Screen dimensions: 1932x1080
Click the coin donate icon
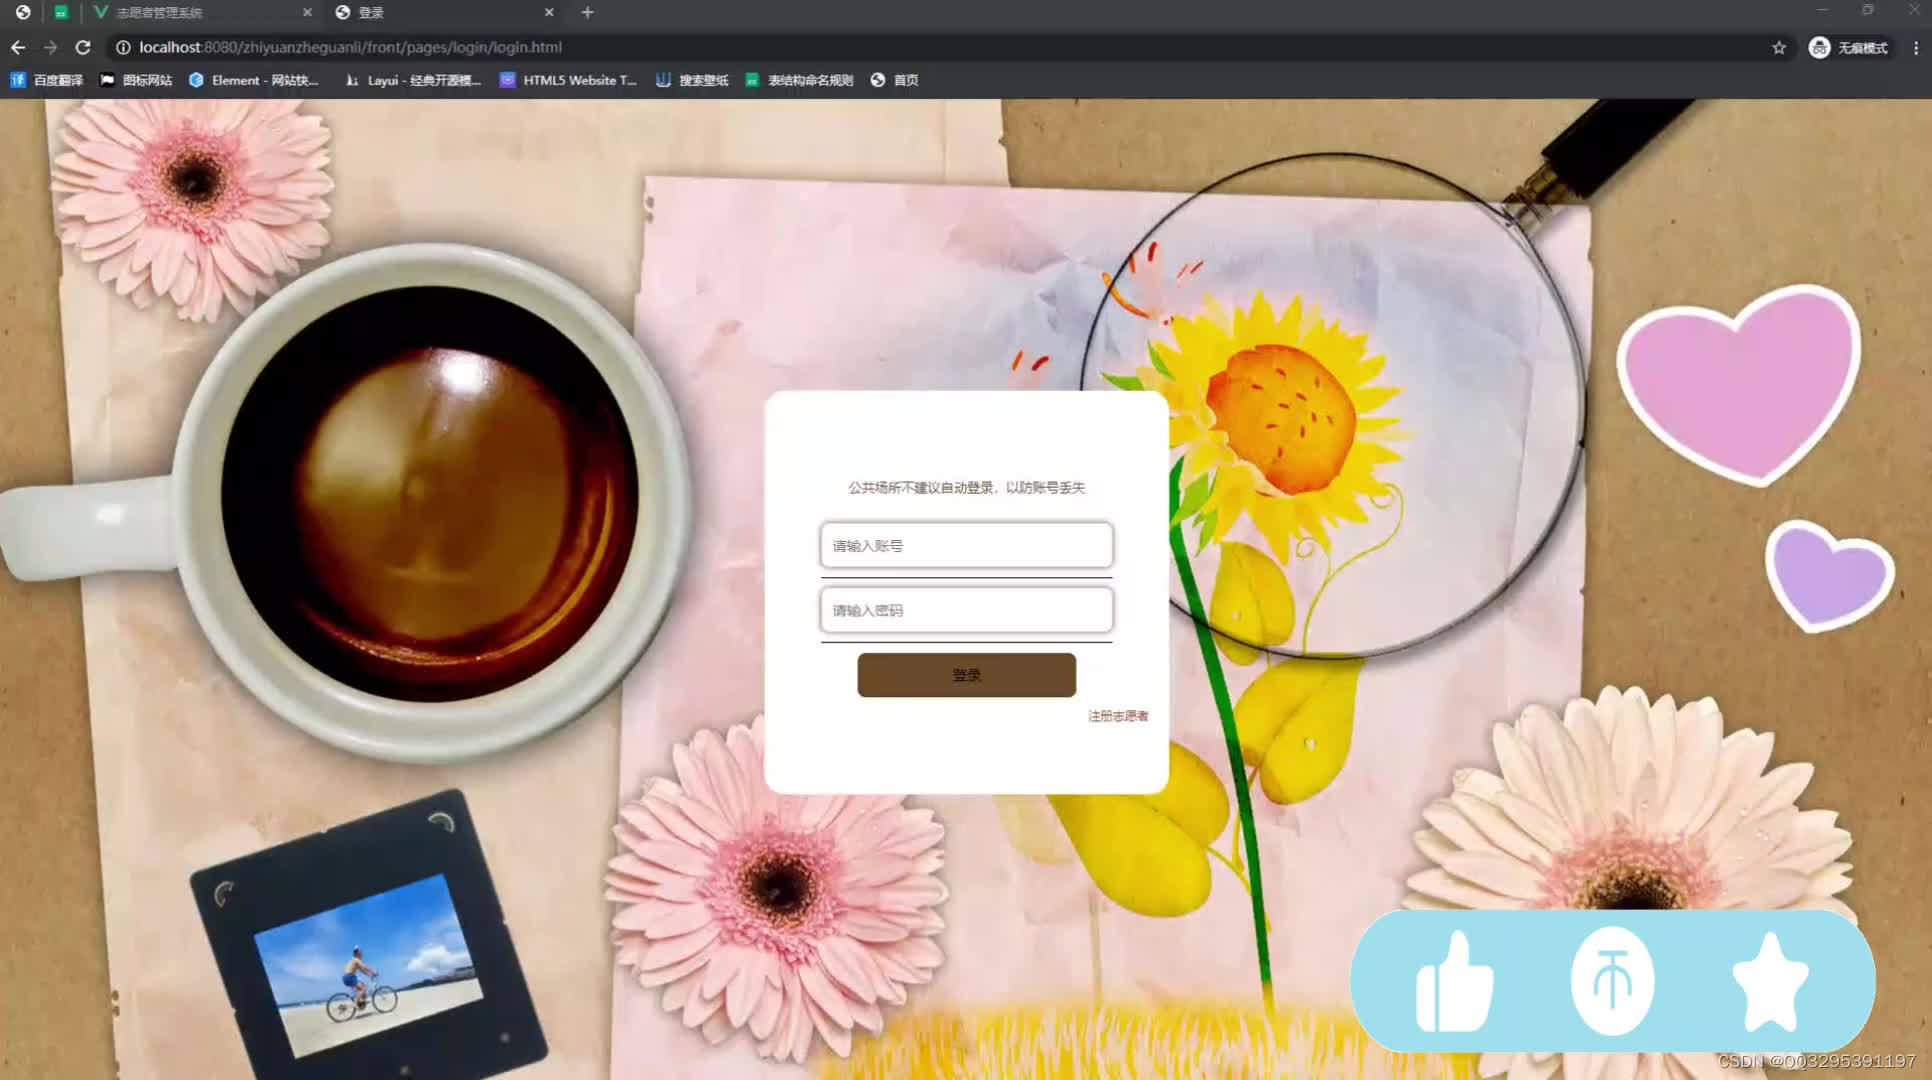click(x=1612, y=981)
